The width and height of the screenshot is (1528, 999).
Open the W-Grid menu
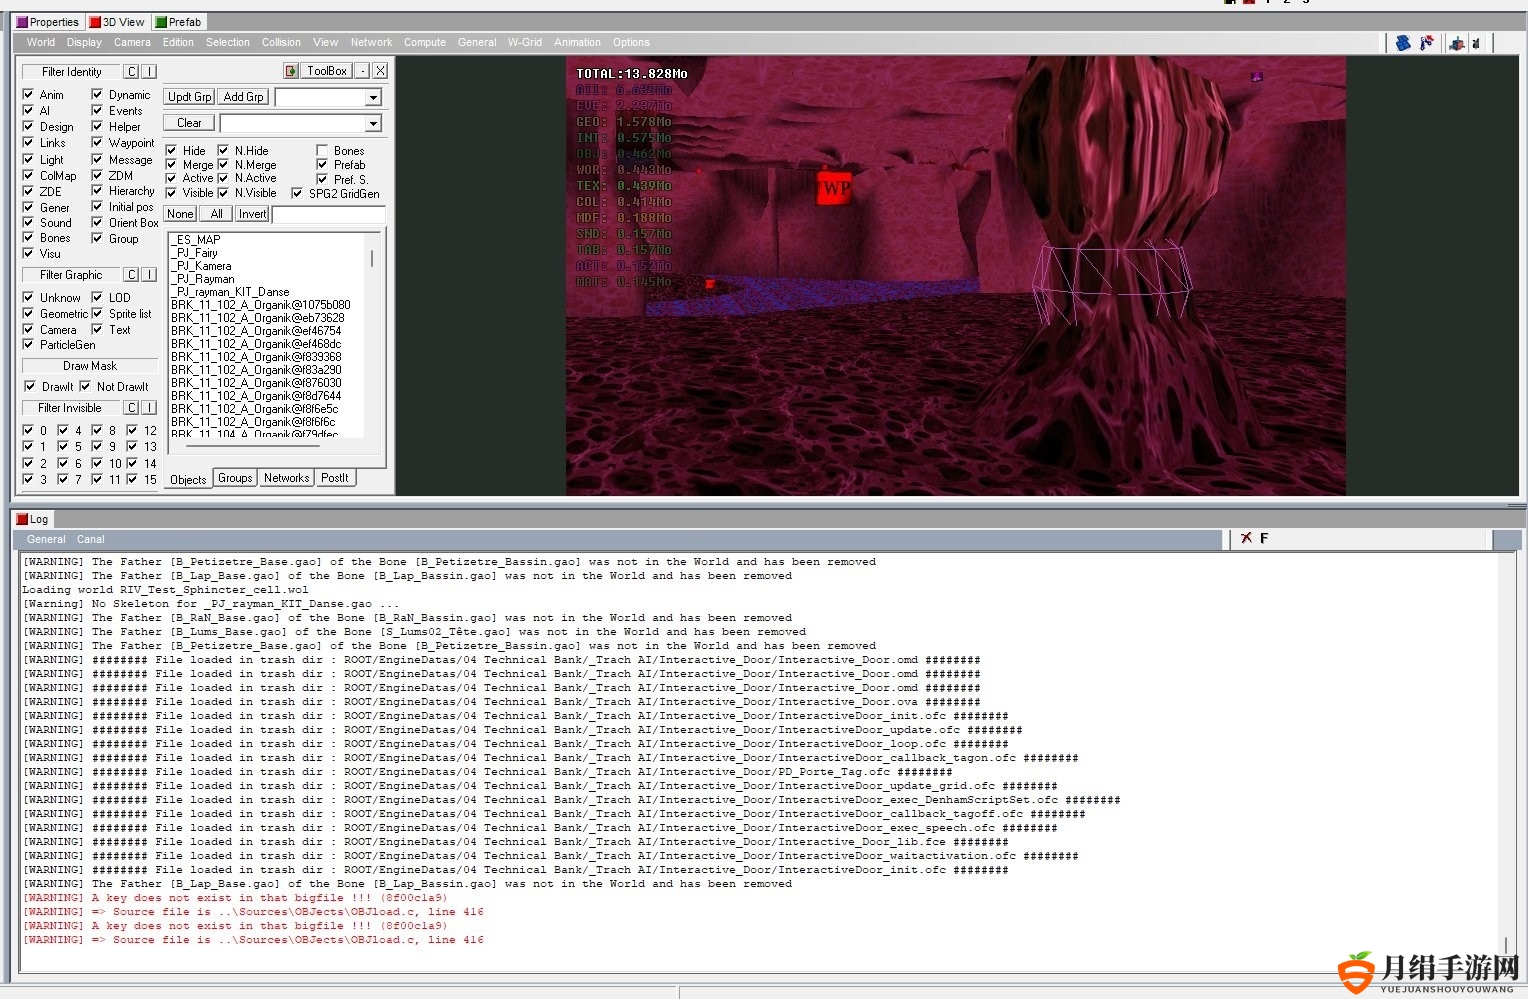click(525, 42)
